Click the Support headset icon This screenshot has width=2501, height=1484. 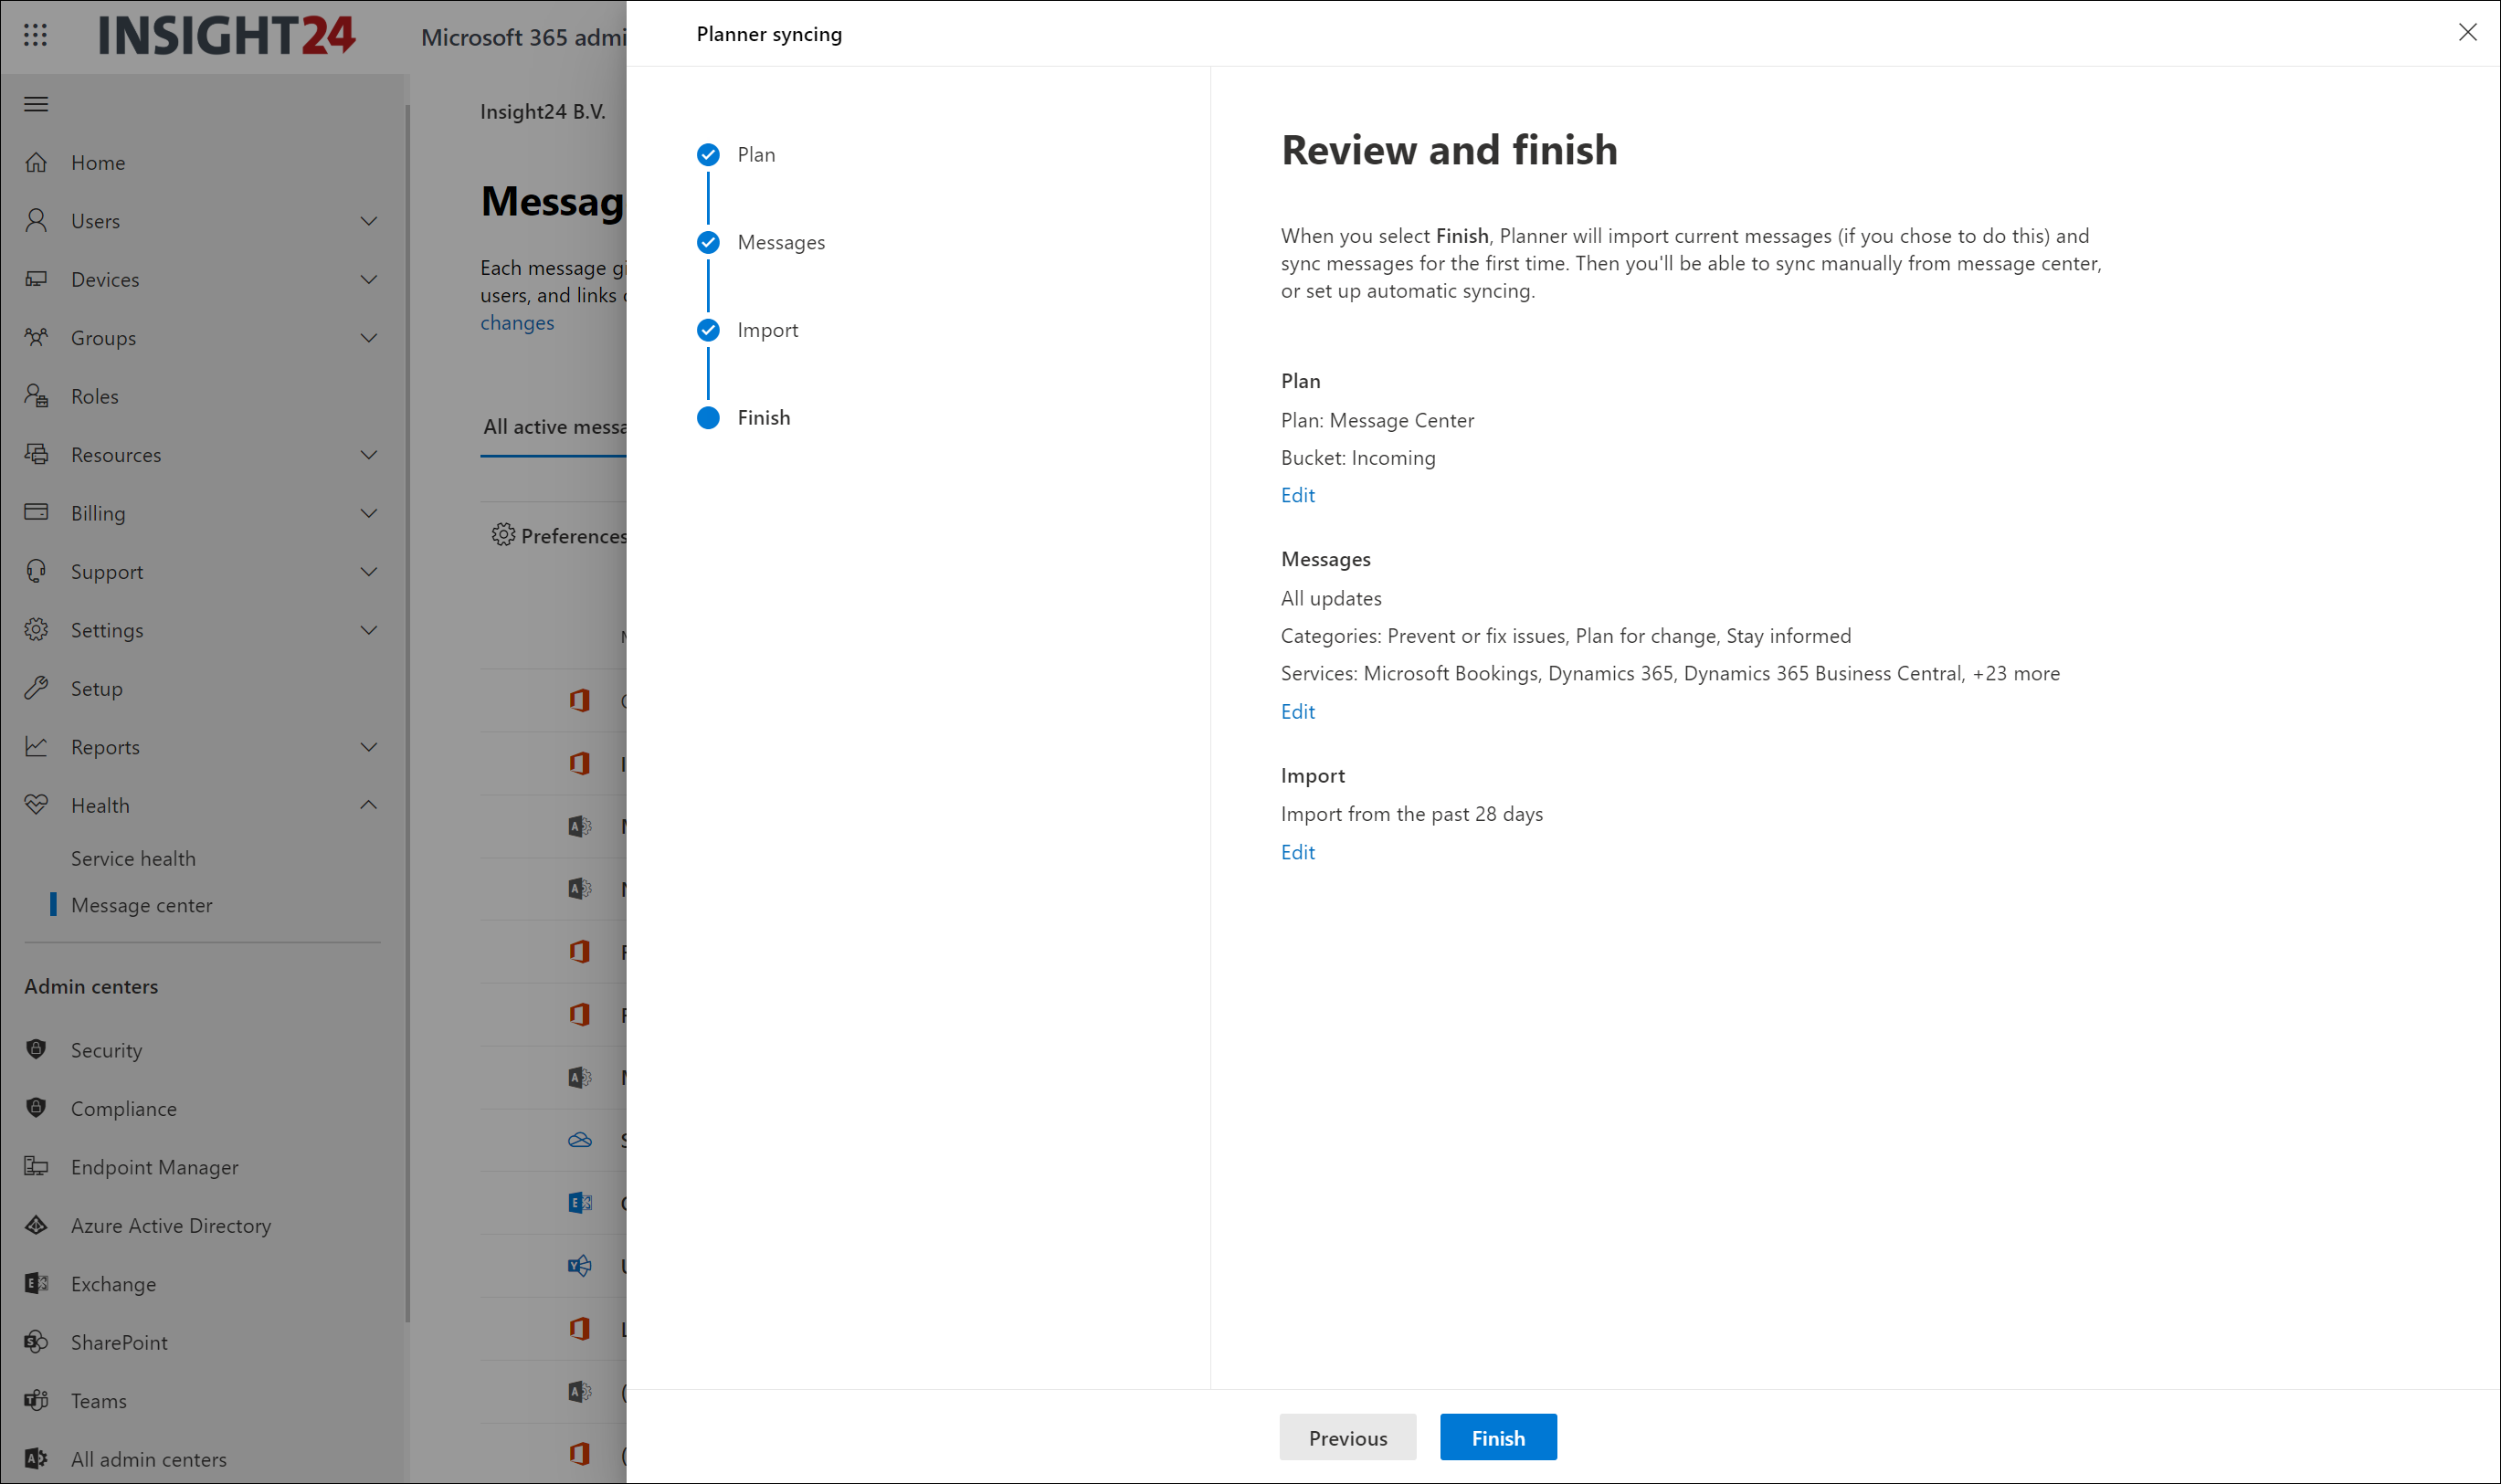pos(36,571)
